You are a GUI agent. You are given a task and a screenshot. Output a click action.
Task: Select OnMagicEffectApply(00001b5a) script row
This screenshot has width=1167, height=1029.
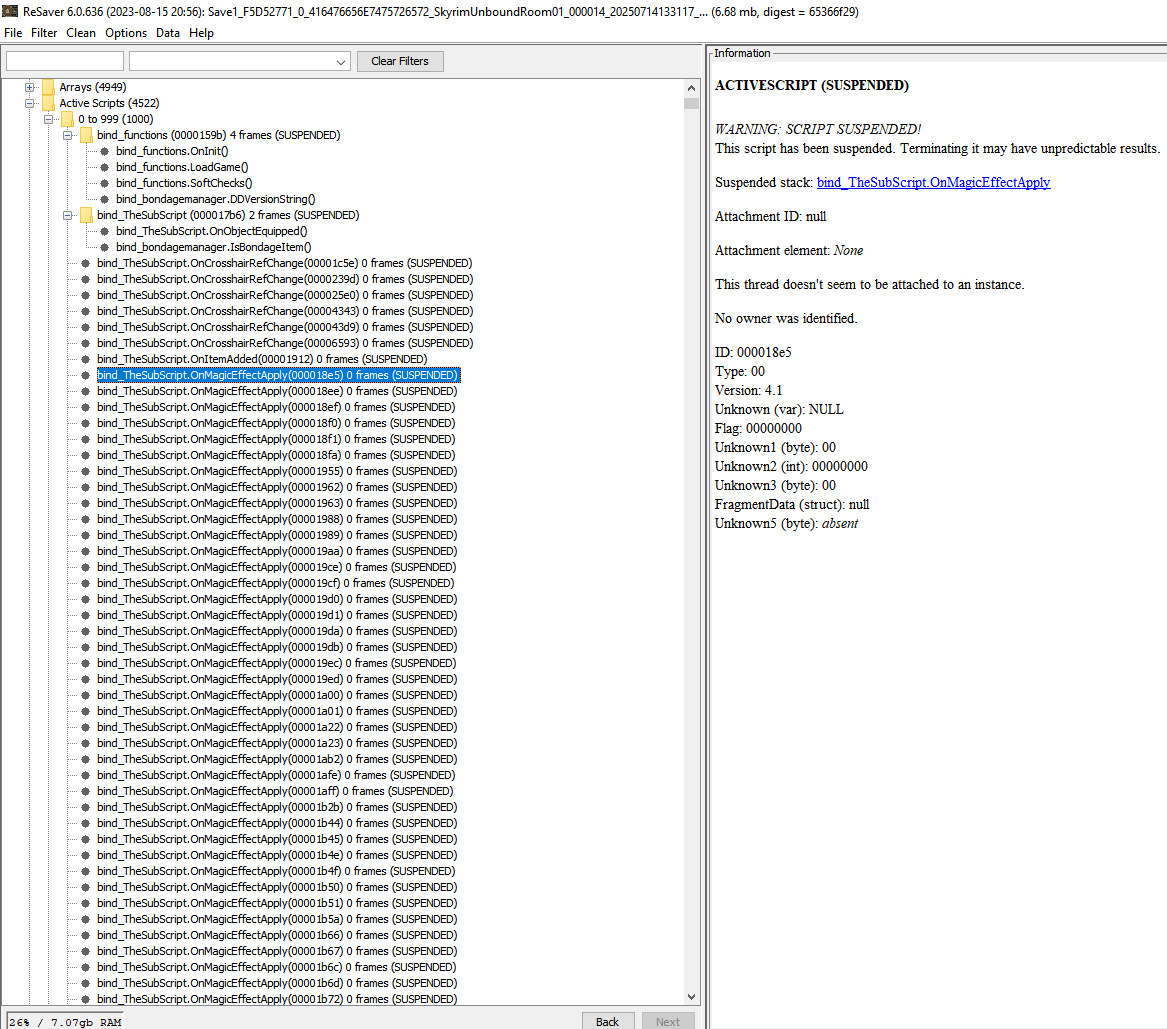277,919
